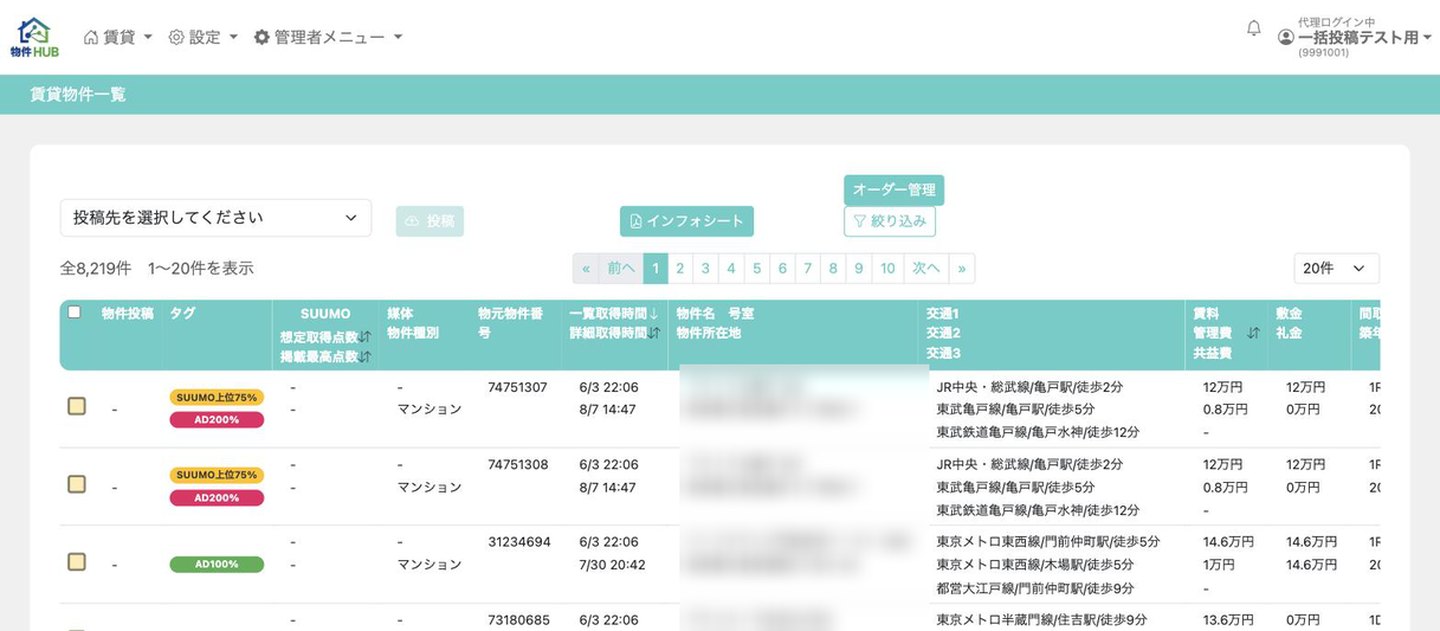Screen dimensions: 1440x631
Task: Jump to last page with » button
Action: tap(962, 268)
